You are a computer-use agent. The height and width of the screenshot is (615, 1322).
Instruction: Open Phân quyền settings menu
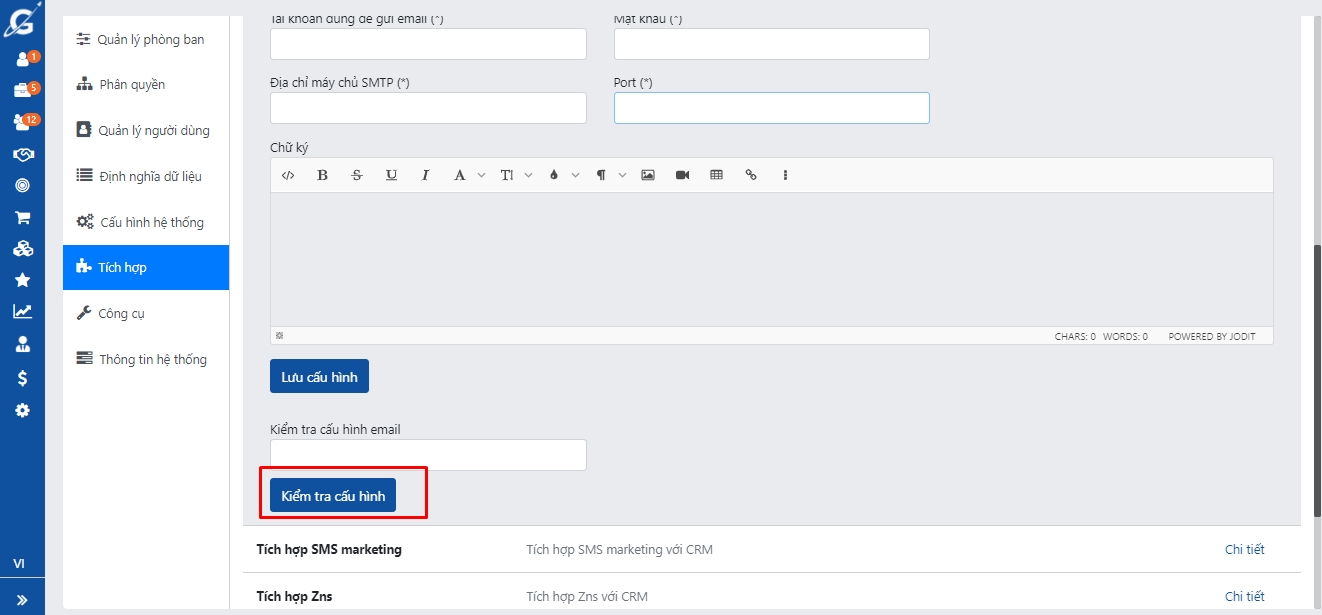[x=131, y=85]
